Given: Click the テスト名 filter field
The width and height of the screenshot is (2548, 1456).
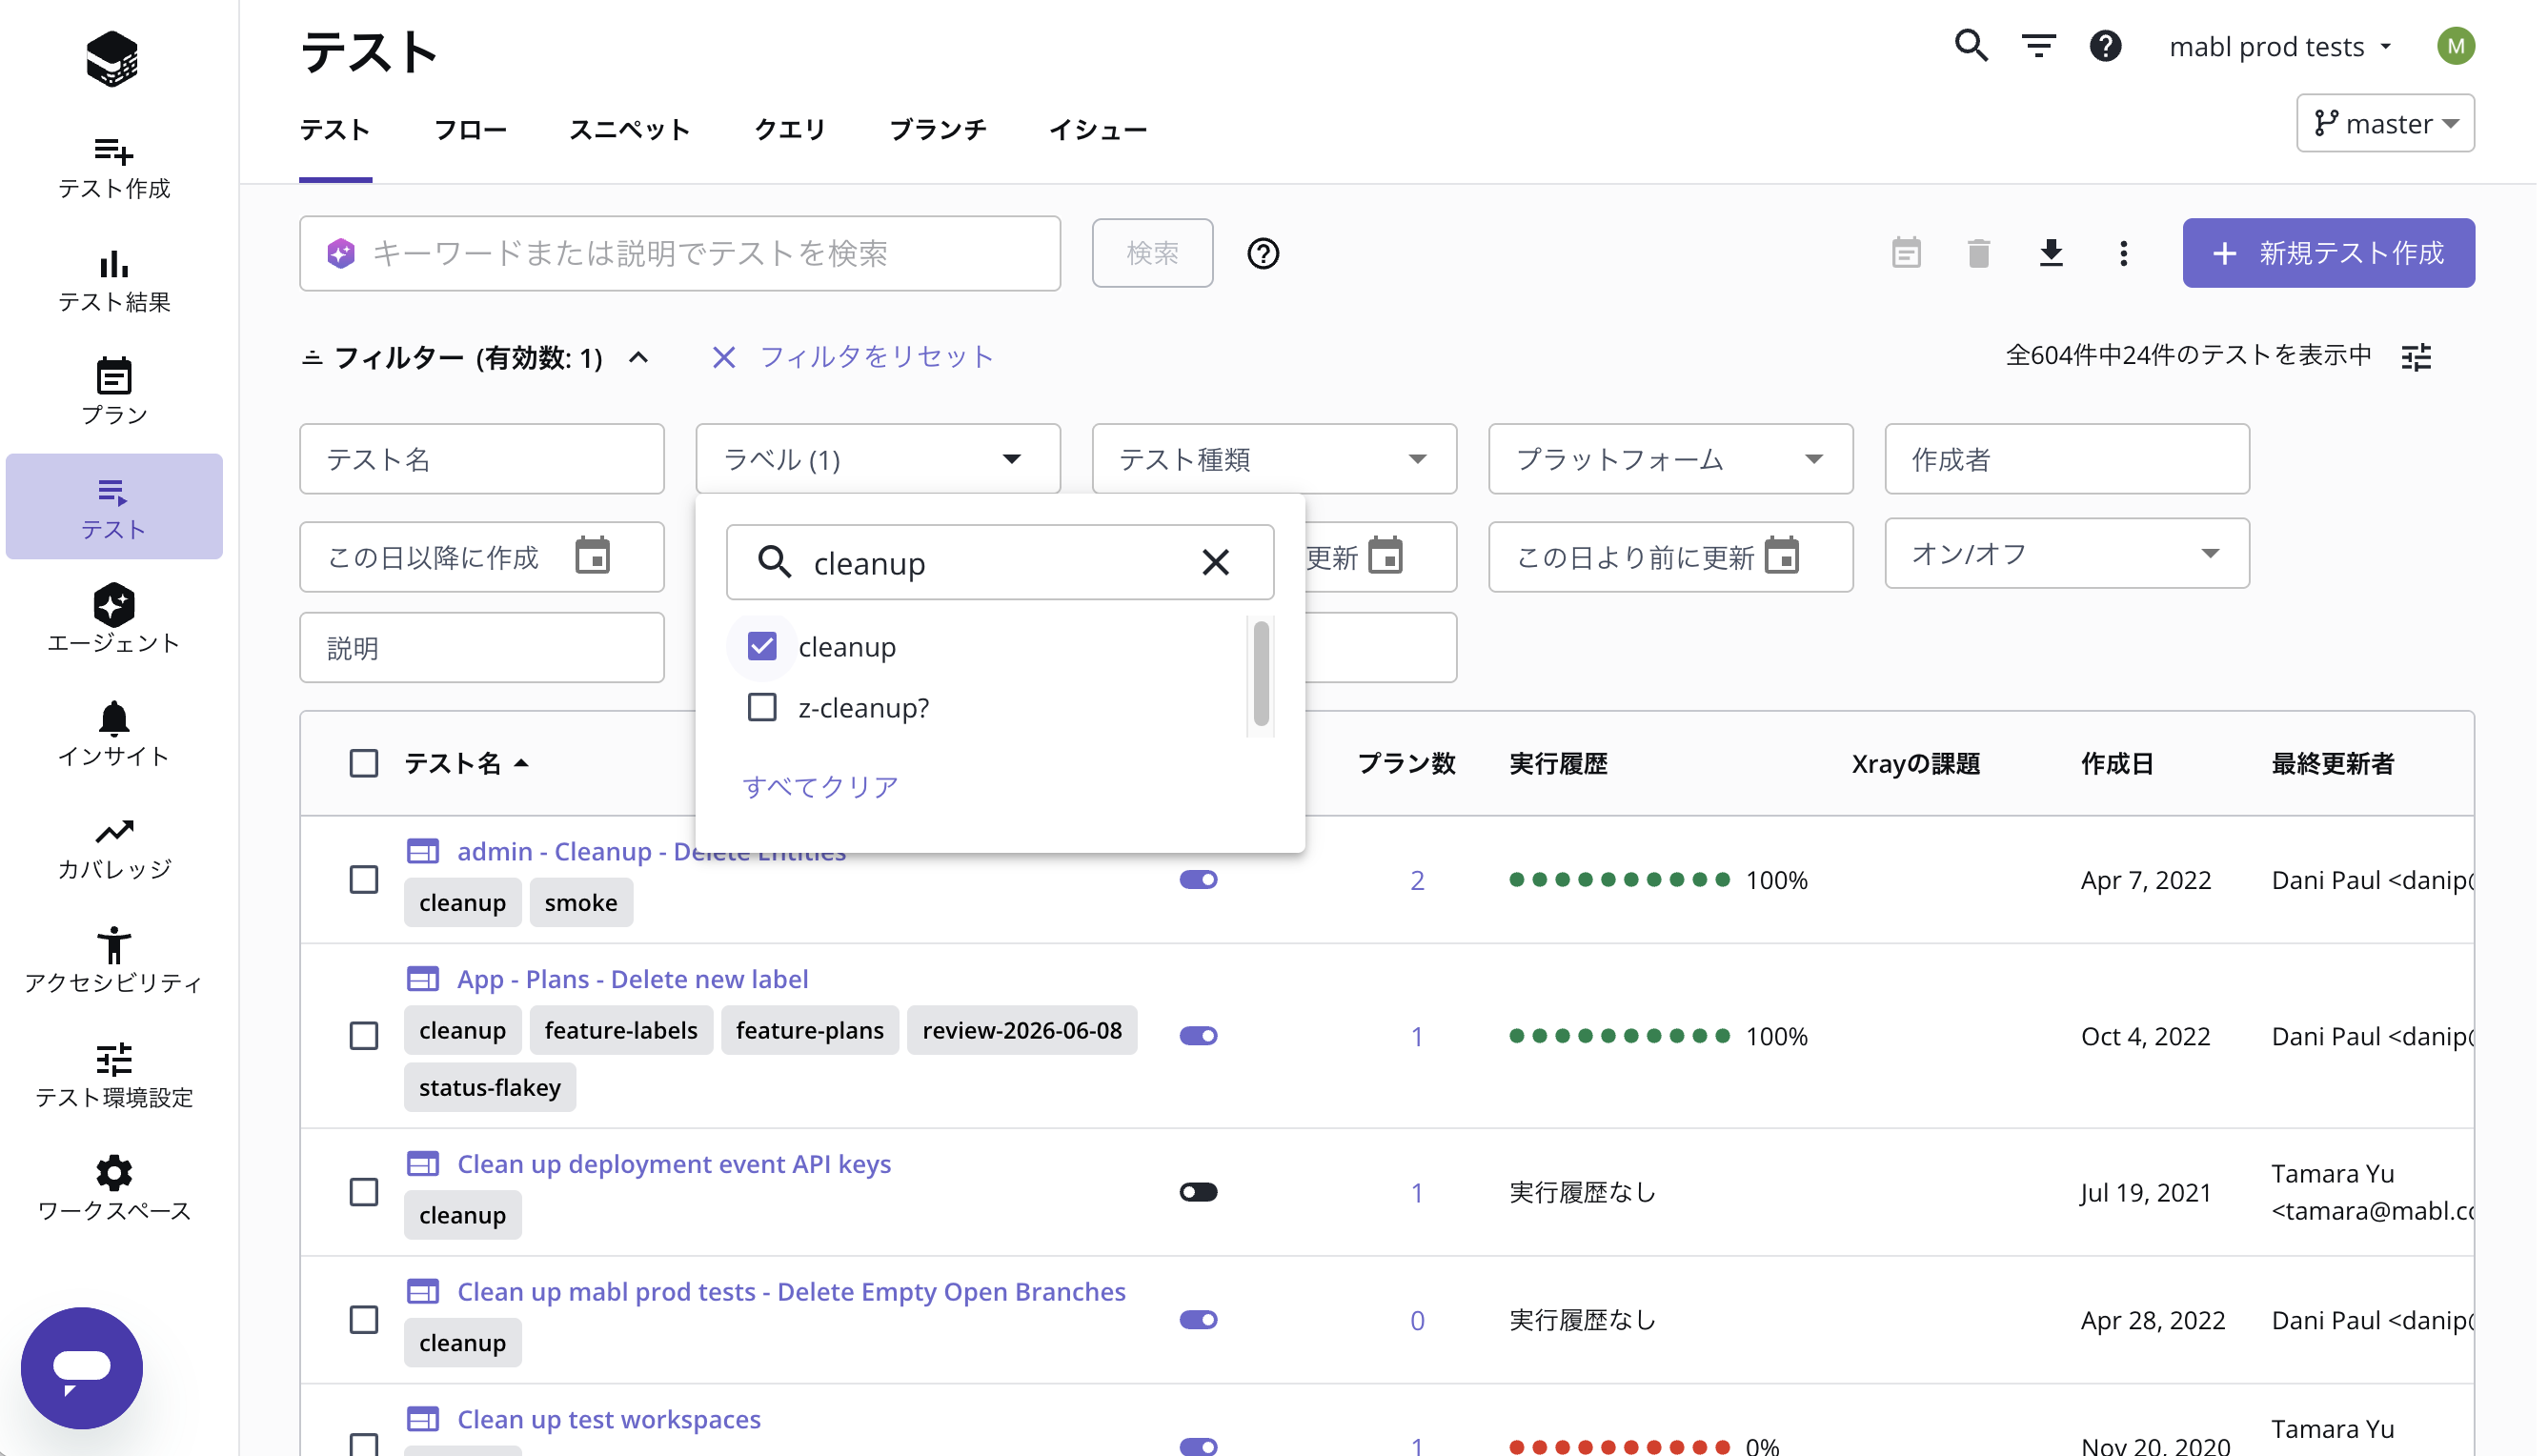Looking at the screenshot, I should tap(484, 461).
